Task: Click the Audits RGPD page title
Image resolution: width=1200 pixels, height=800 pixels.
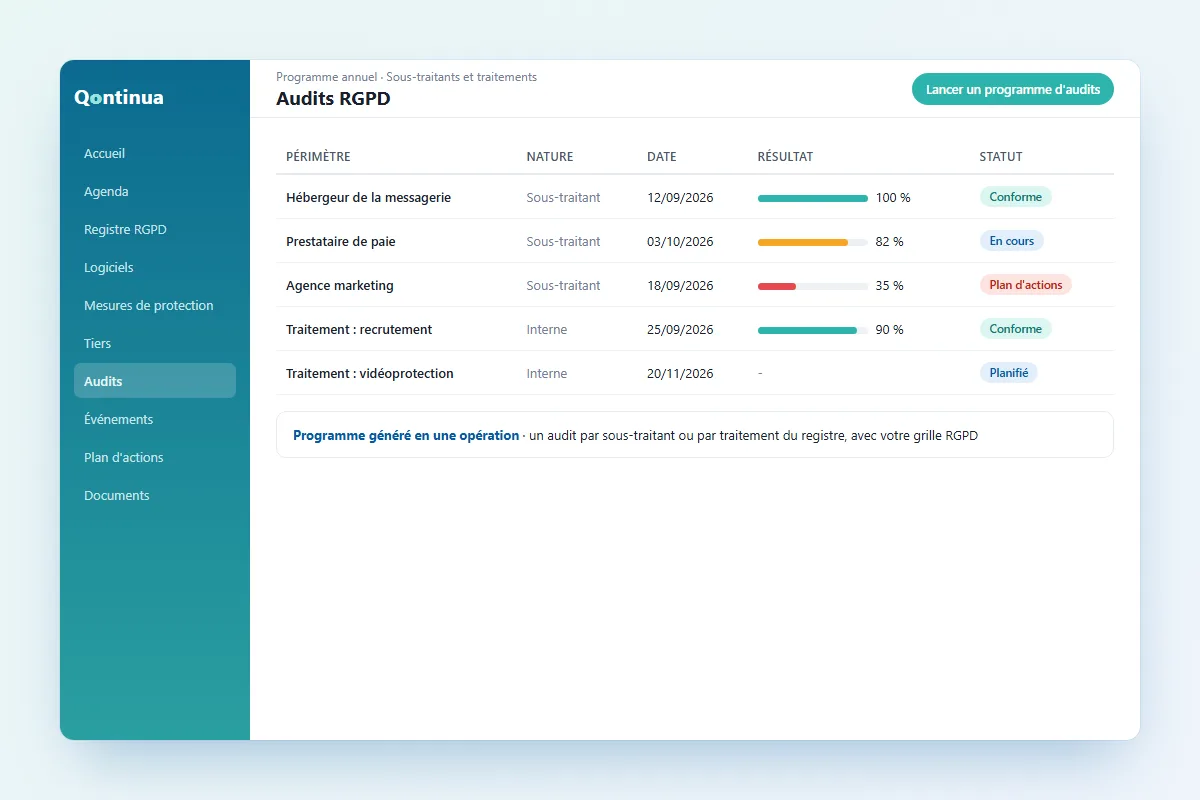Action: 333,99
